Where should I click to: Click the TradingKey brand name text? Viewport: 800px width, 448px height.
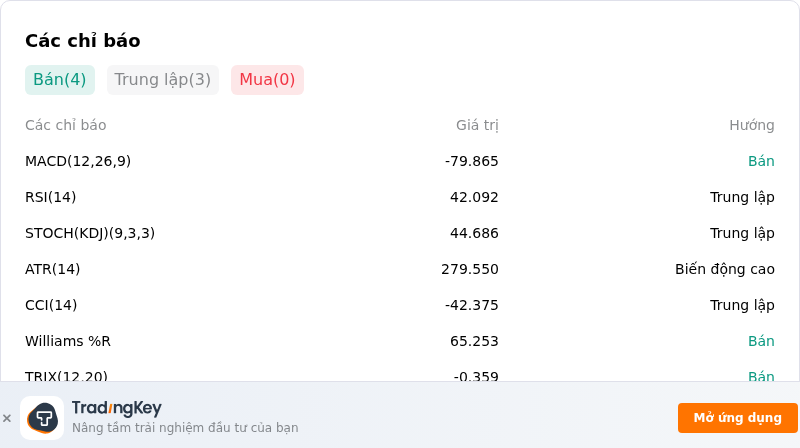(x=117, y=408)
